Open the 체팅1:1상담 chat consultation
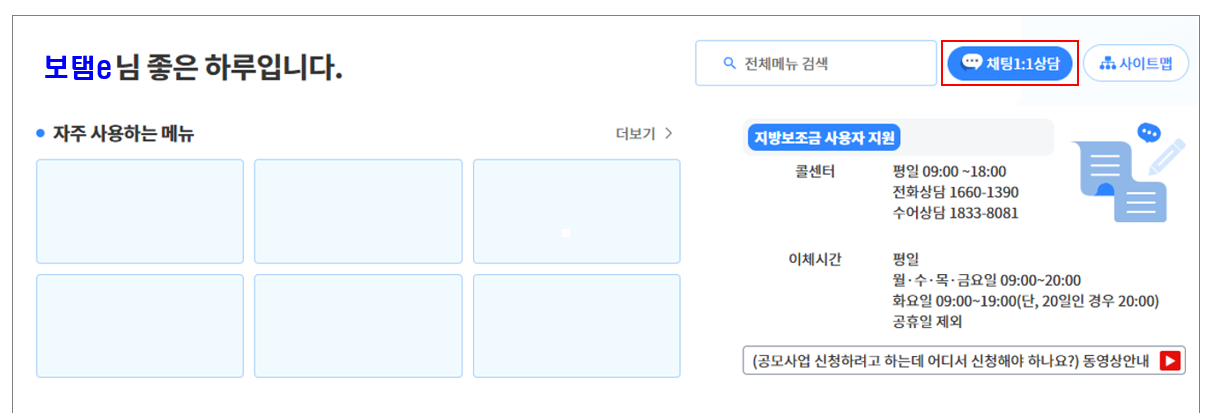Image resolution: width=1209 pixels, height=413 pixels. click(1010, 64)
